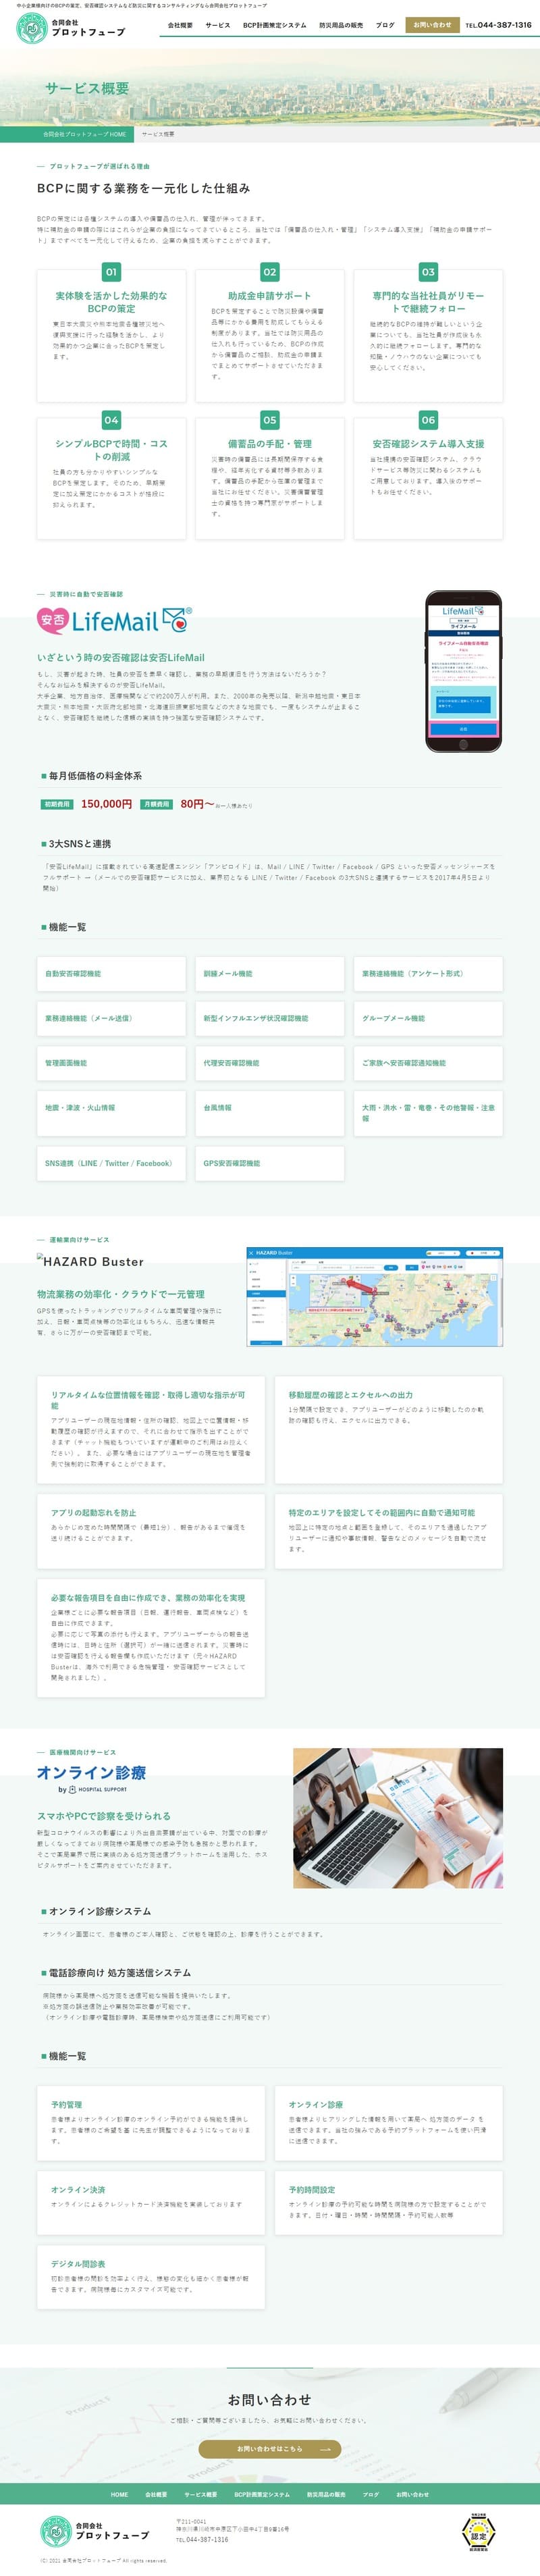Click 安否確認システム導入支援 card title
The width and height of the screenshot is (540, 2576).
click(x=428, y=444)
